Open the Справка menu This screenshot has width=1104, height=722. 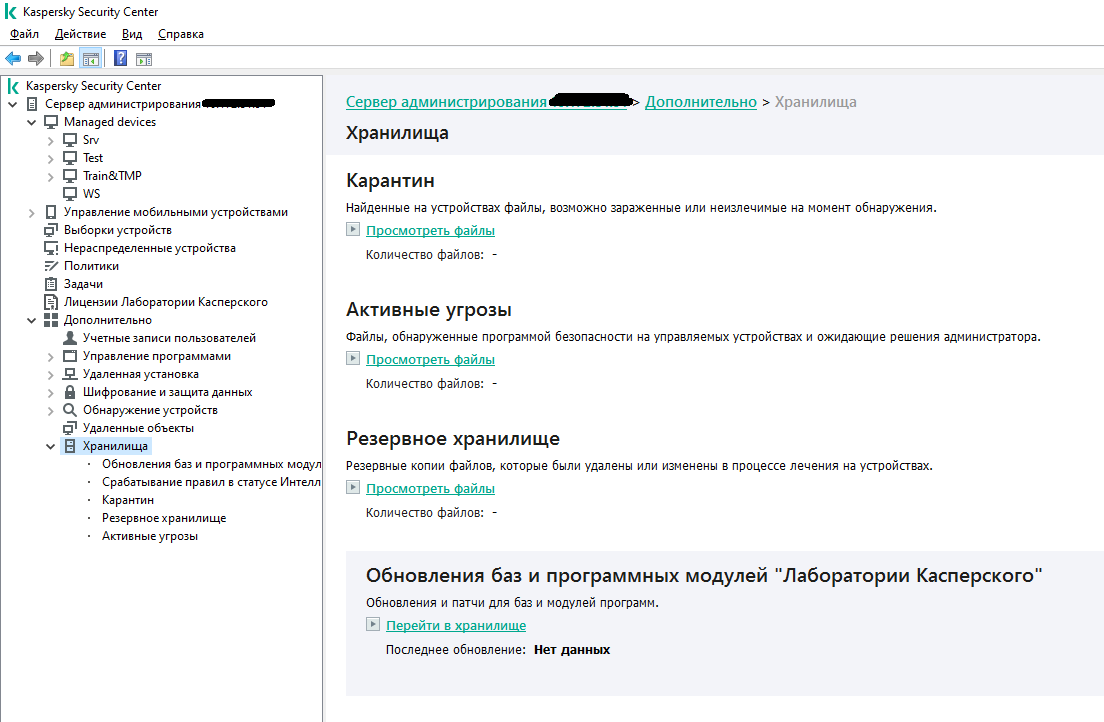(x=180, y=34)
